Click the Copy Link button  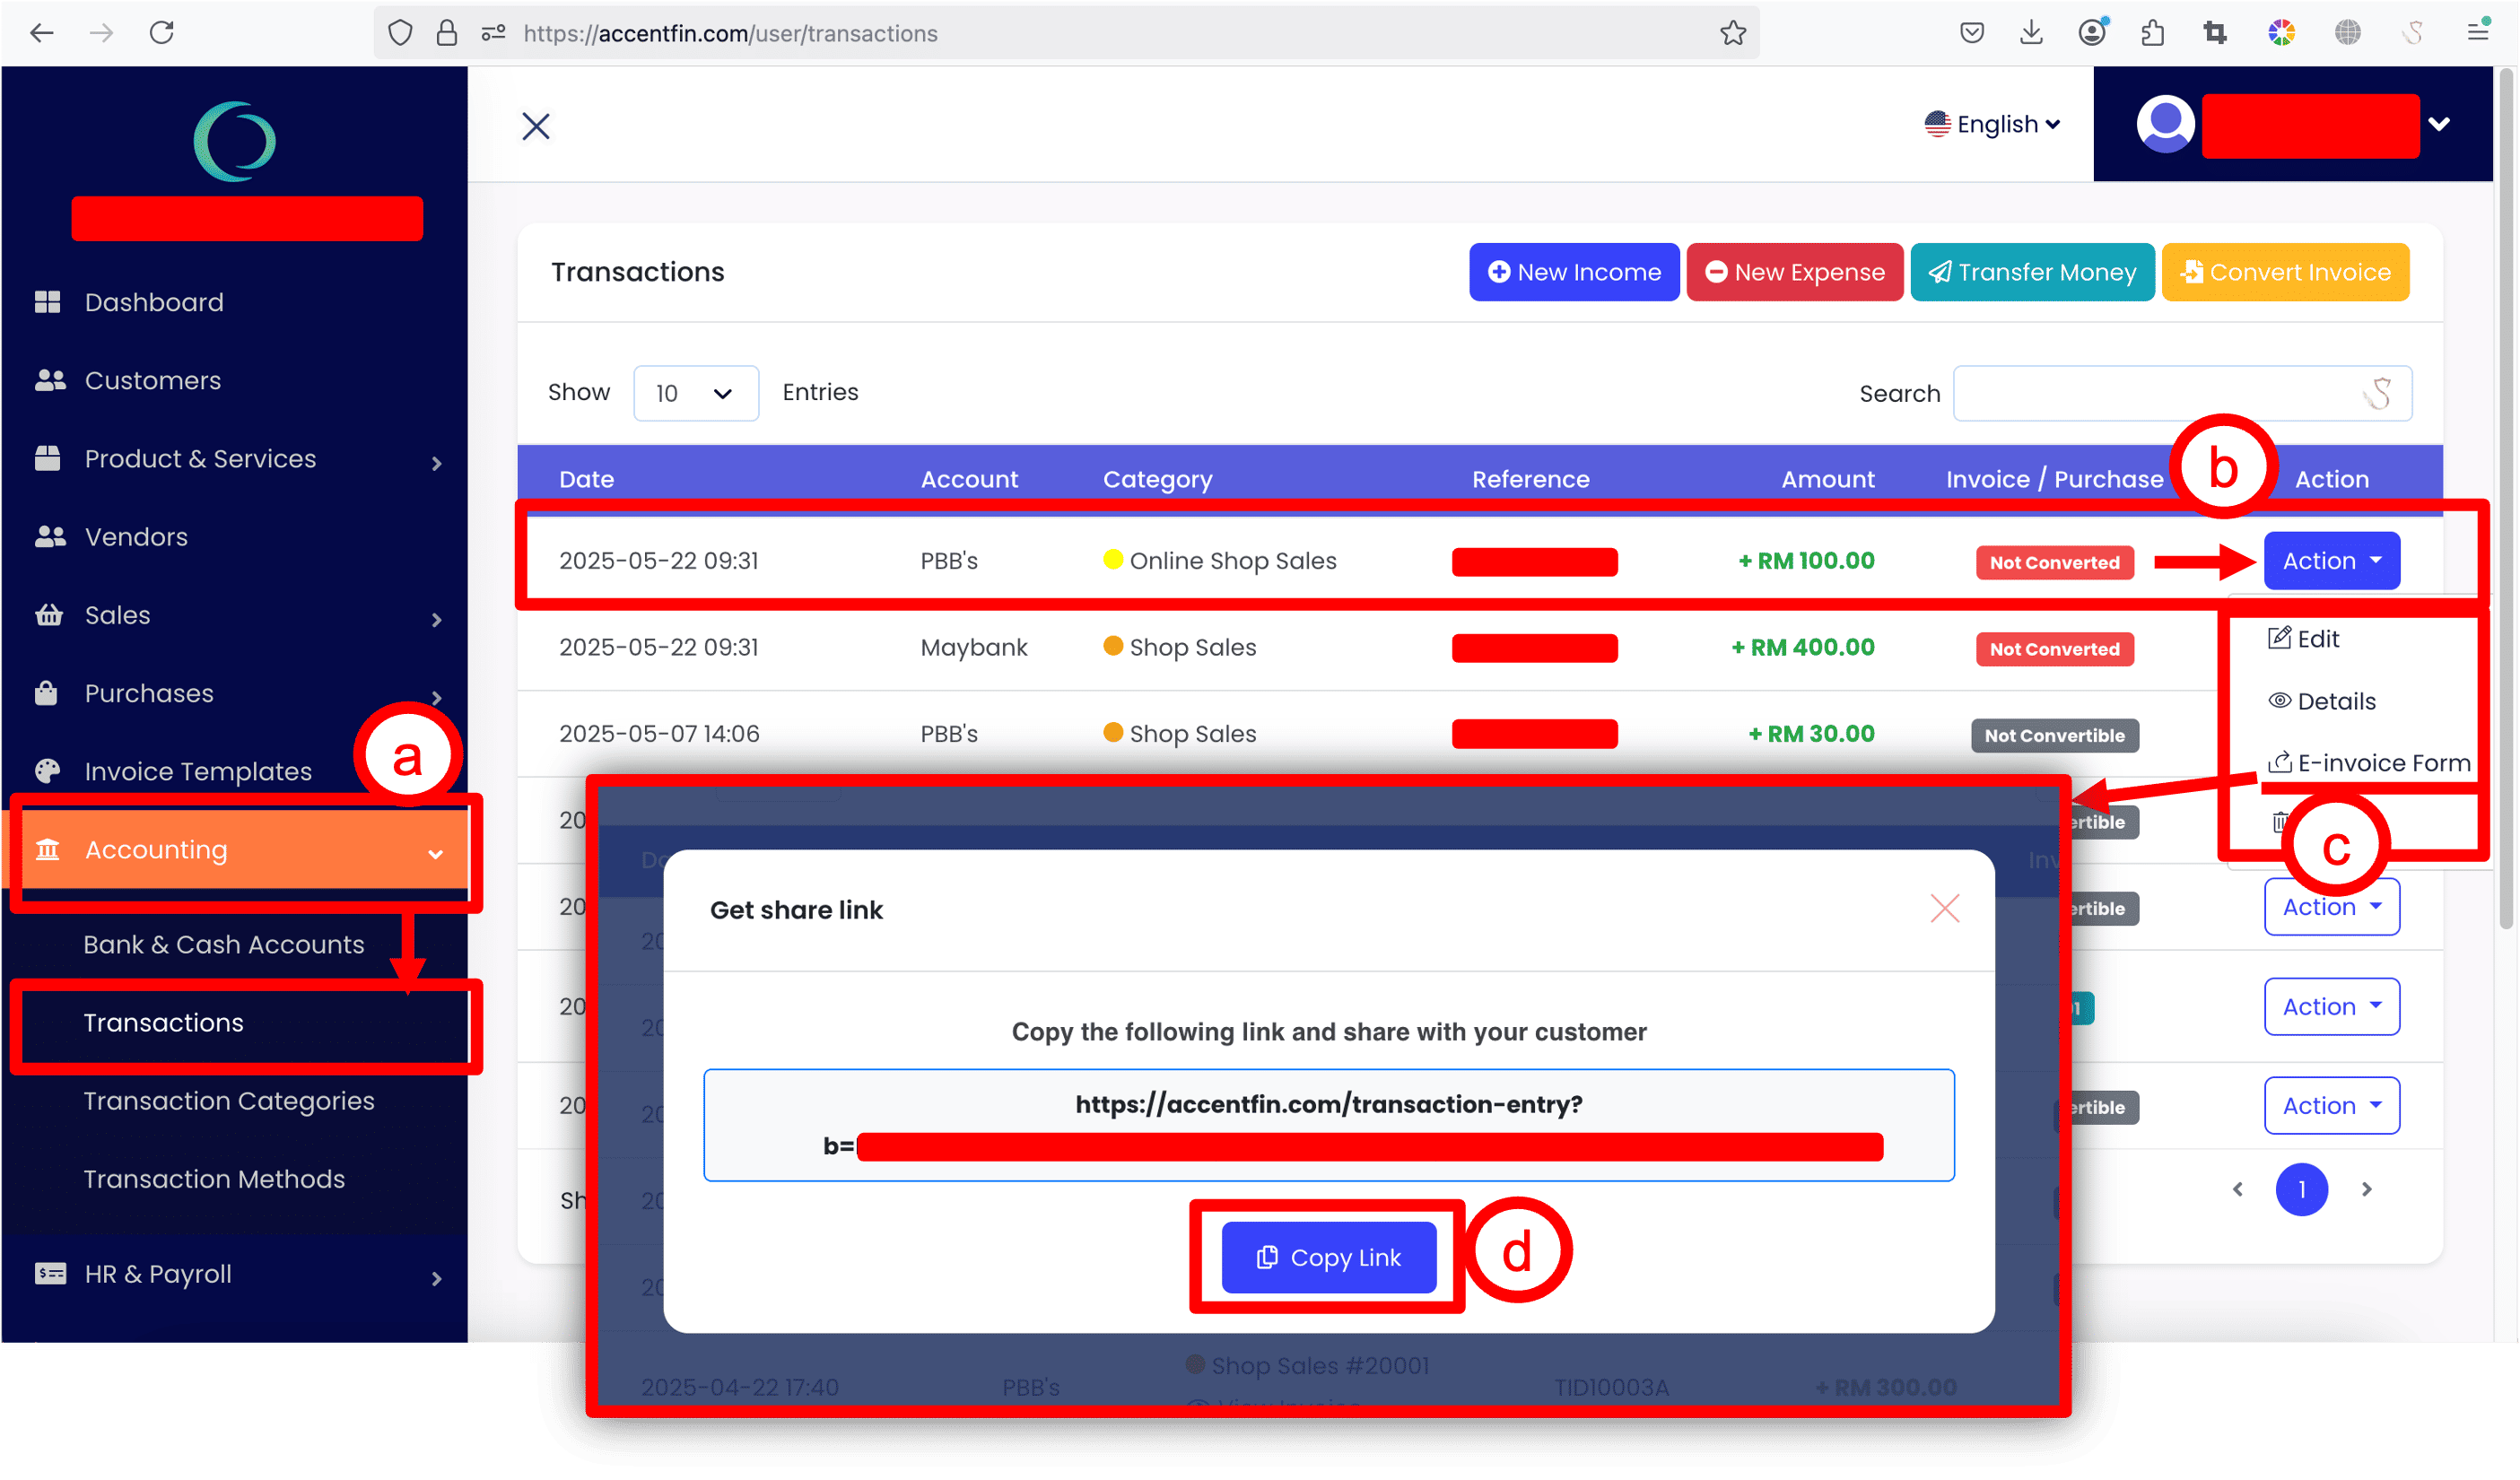tap(1328, 1257)
